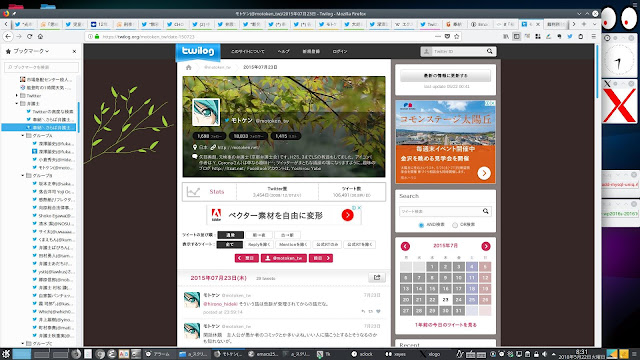Show site information icon in URL bar
Image resolution: width=640 pixels, height=360 pixels.
tap(90, 36)
